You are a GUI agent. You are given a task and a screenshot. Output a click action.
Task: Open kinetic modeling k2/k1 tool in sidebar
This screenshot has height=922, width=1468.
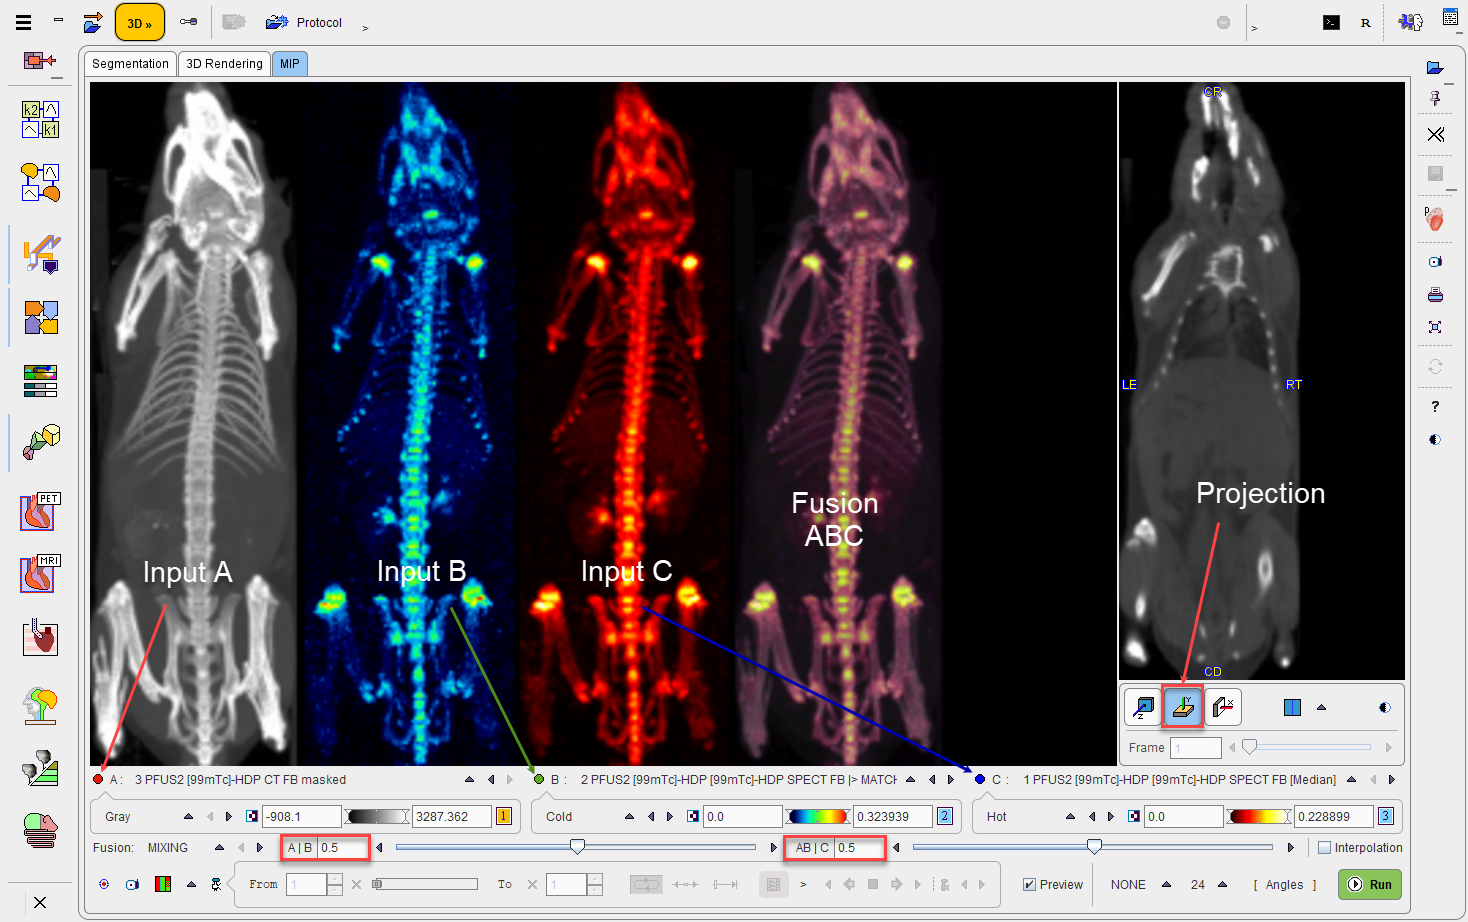click(41, 119)
